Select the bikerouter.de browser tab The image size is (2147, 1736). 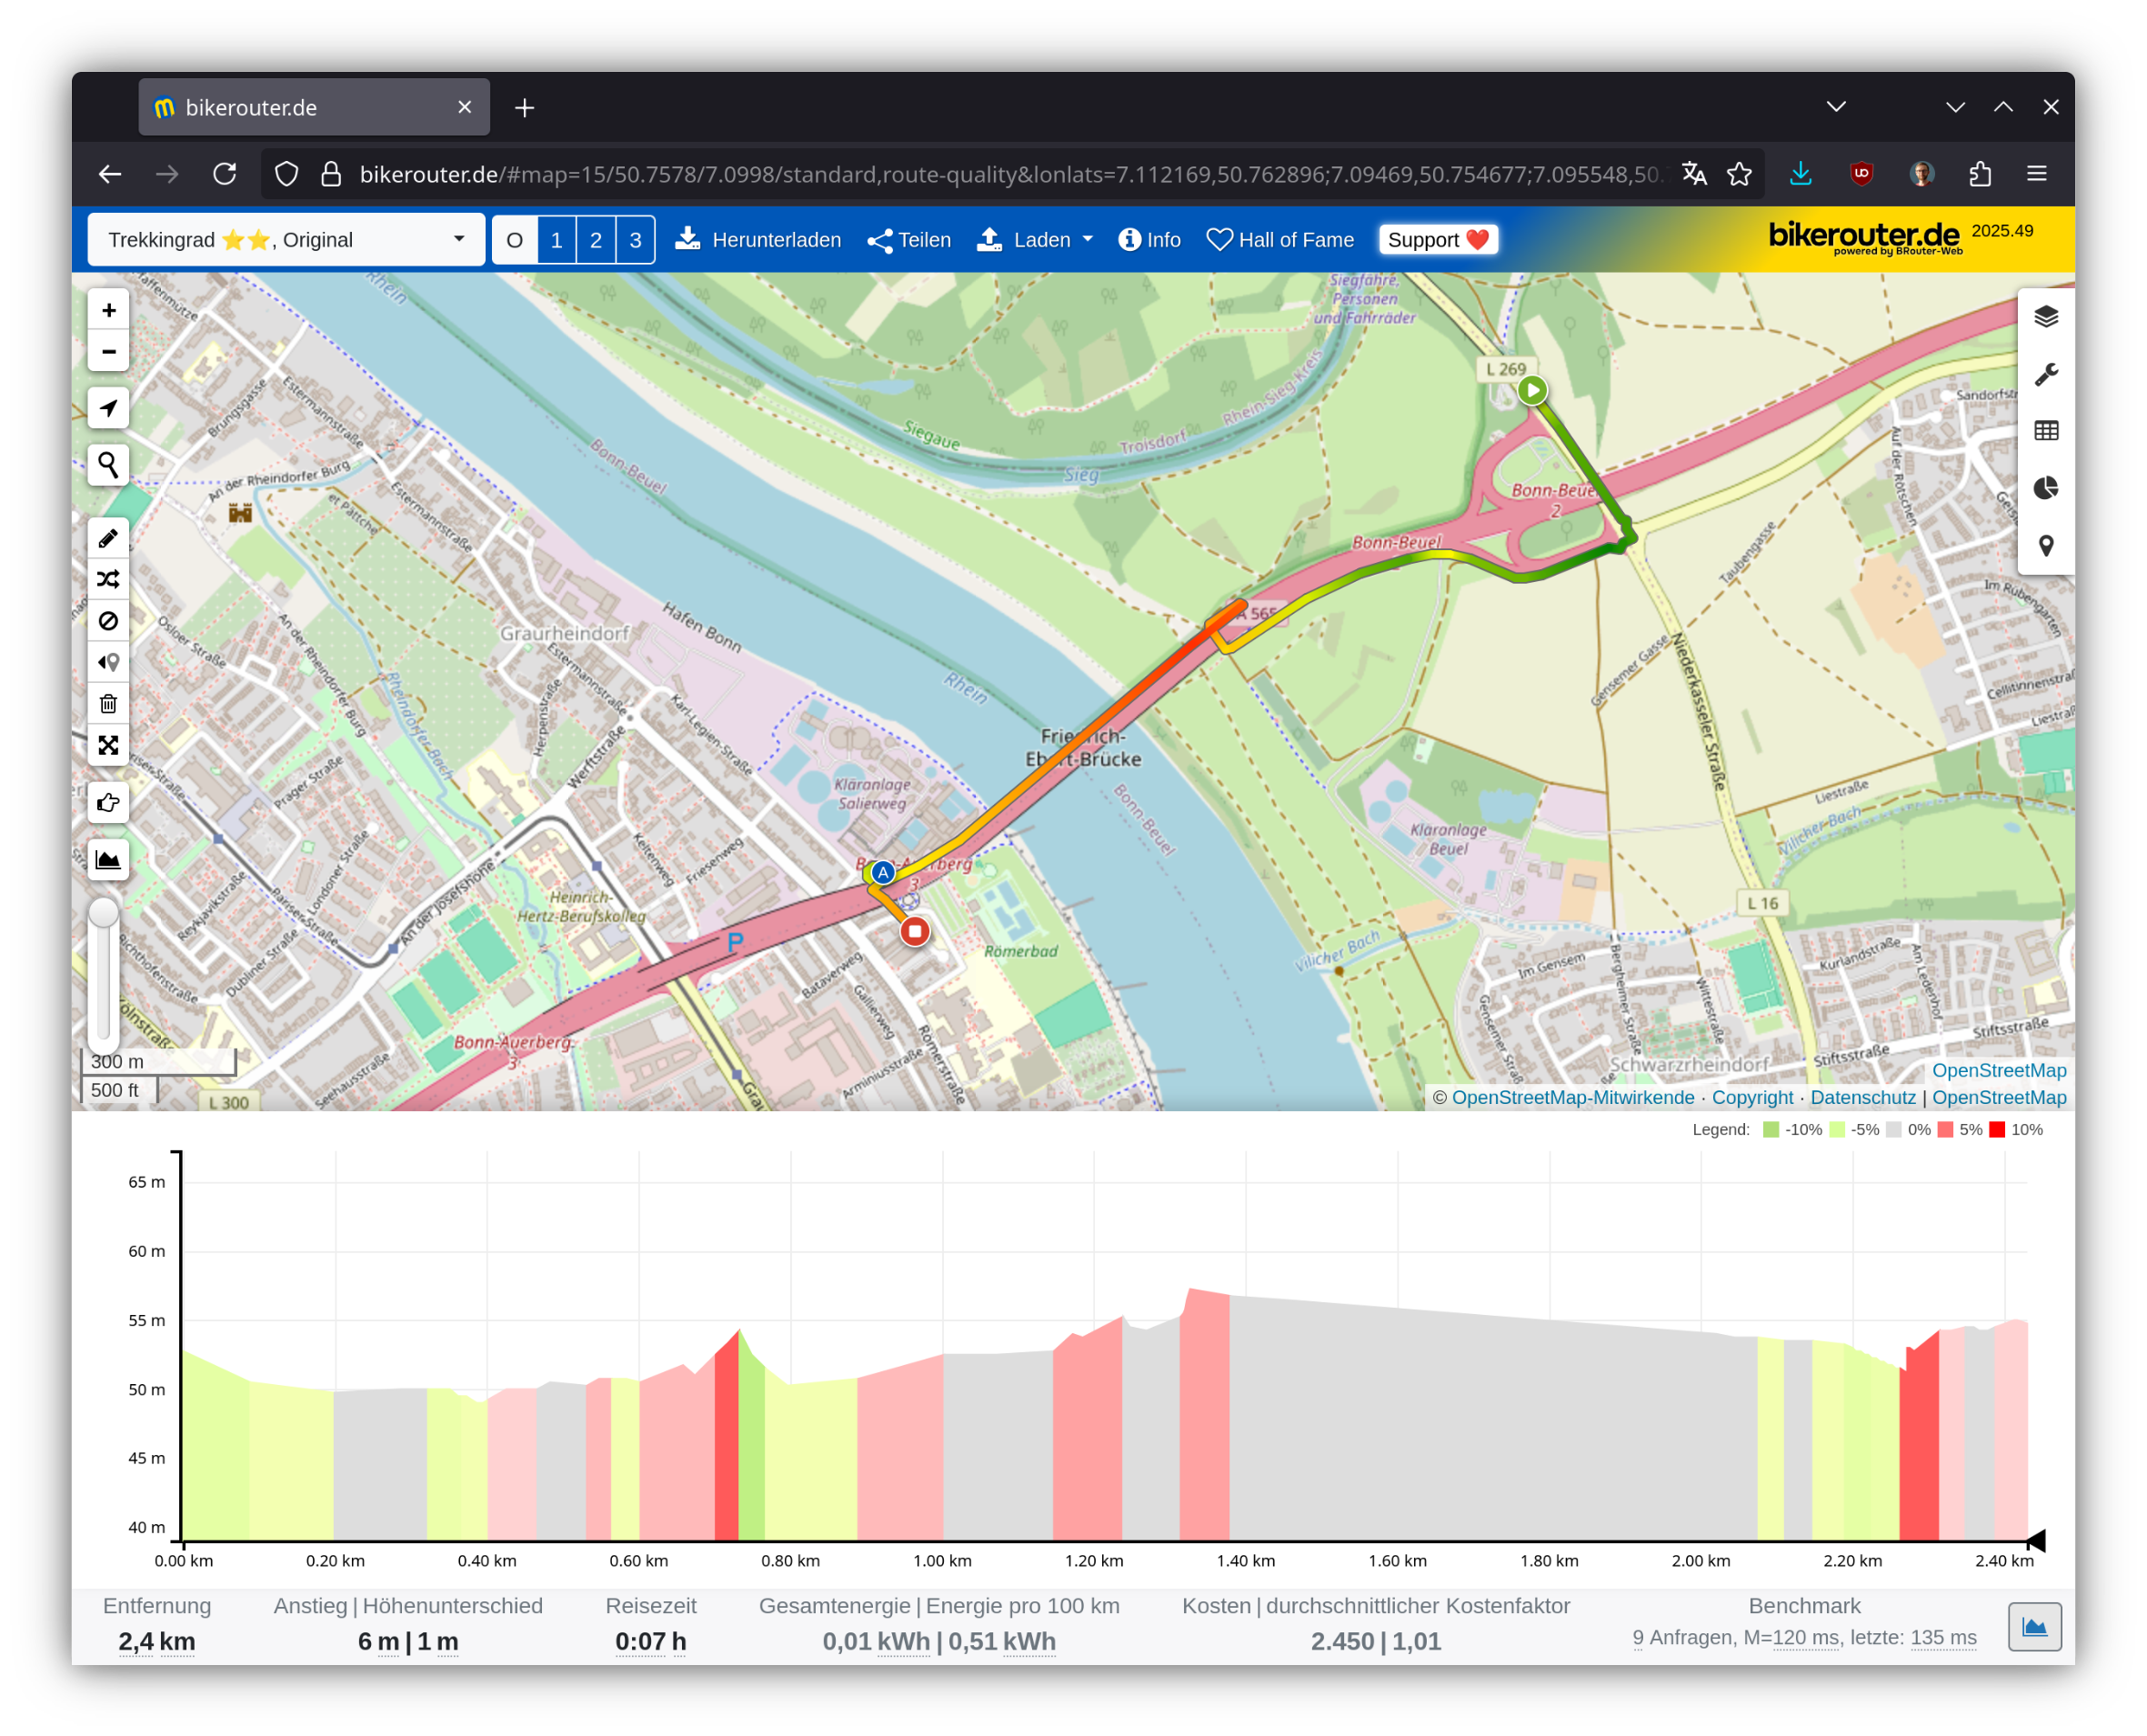[314, 107]
